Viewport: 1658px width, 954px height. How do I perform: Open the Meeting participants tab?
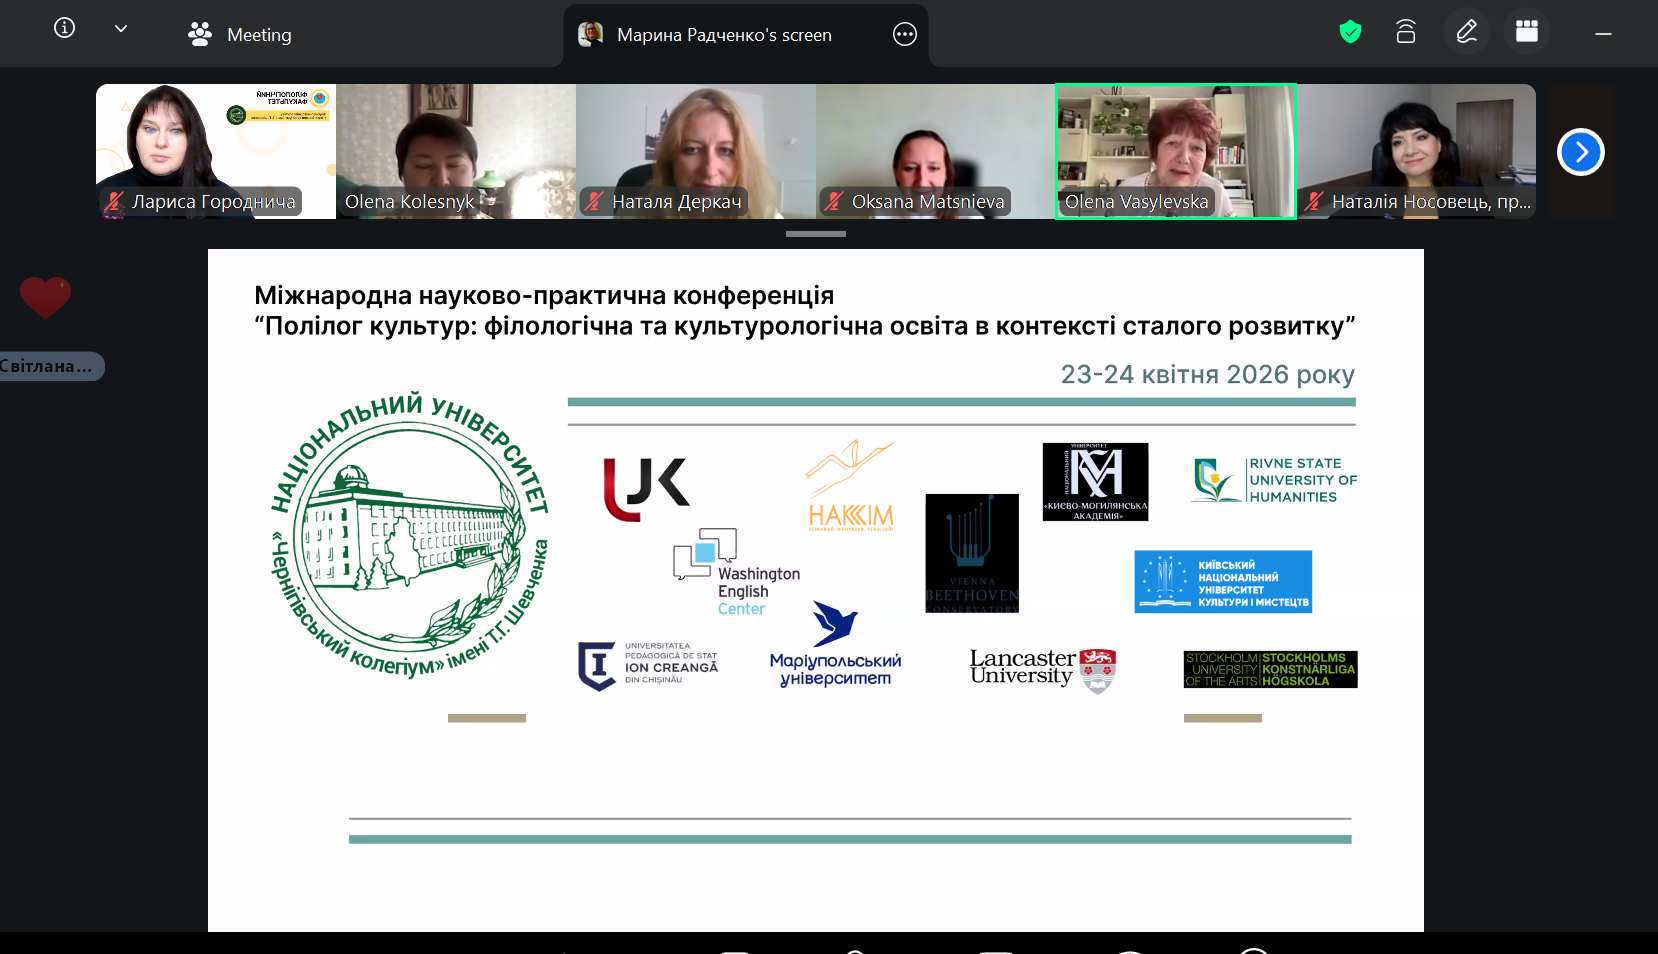click(x=240, y=35)
